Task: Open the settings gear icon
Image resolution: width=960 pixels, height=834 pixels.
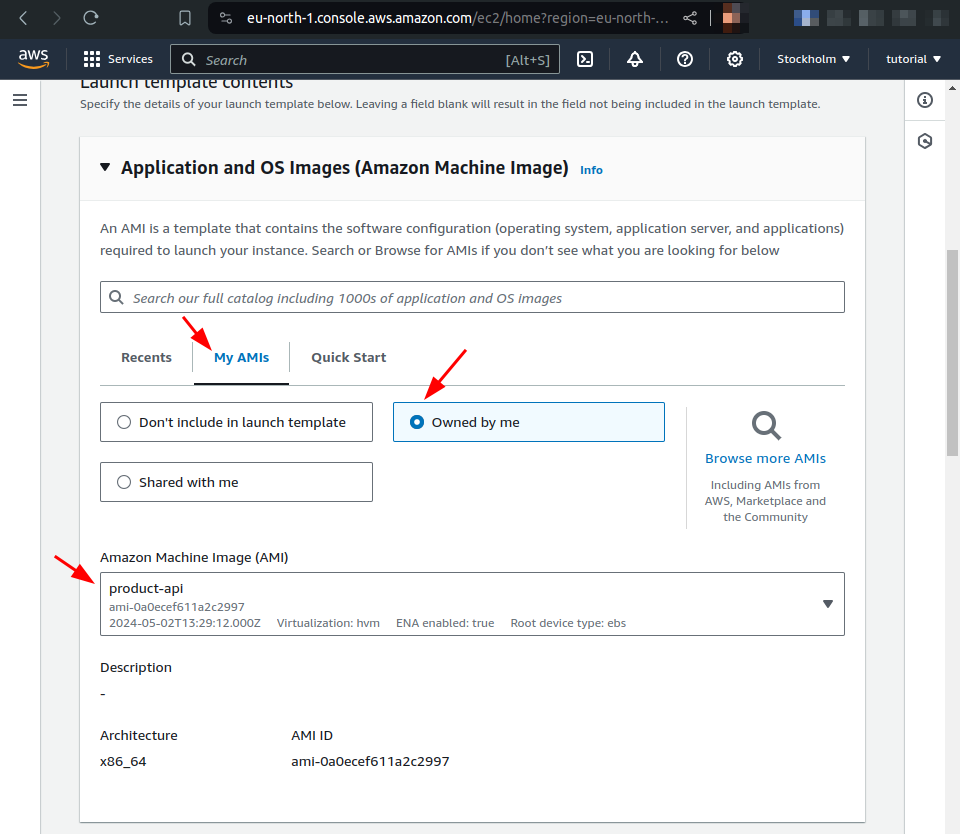Action: pyautogui.click(x=735, y=59)
